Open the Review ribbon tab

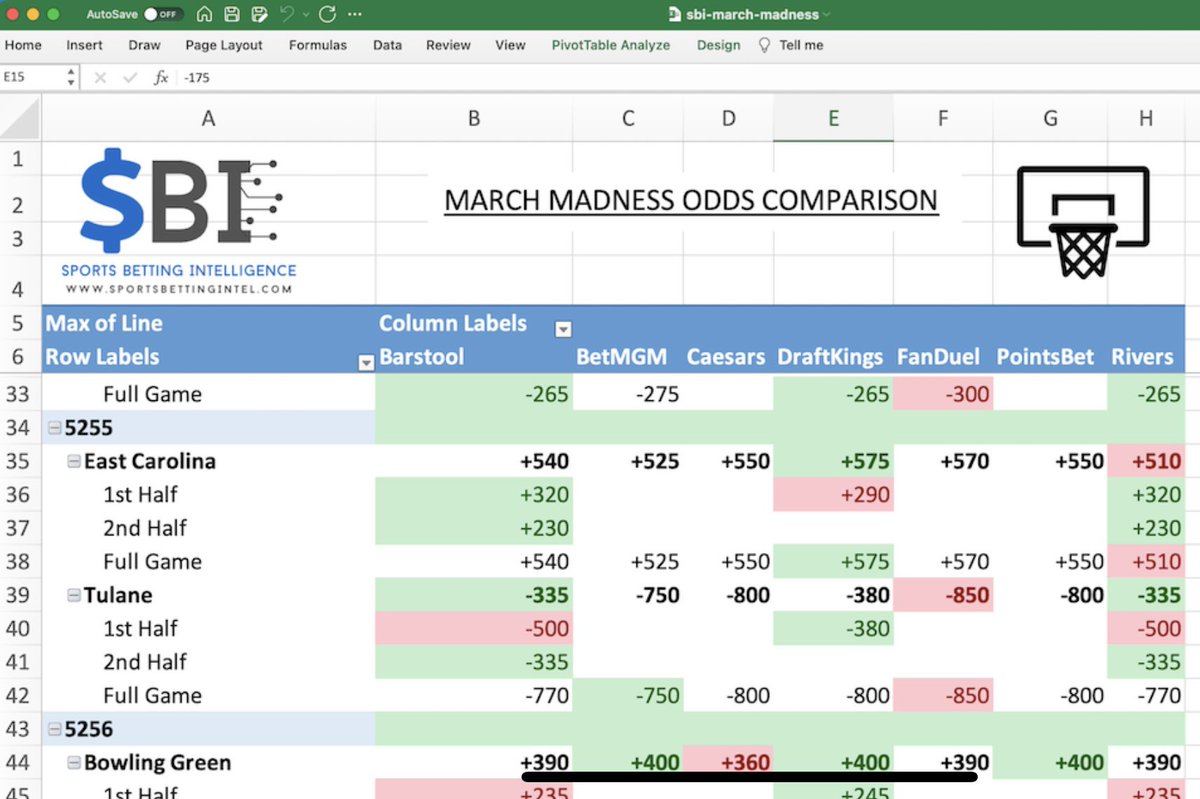click(448, 45)
